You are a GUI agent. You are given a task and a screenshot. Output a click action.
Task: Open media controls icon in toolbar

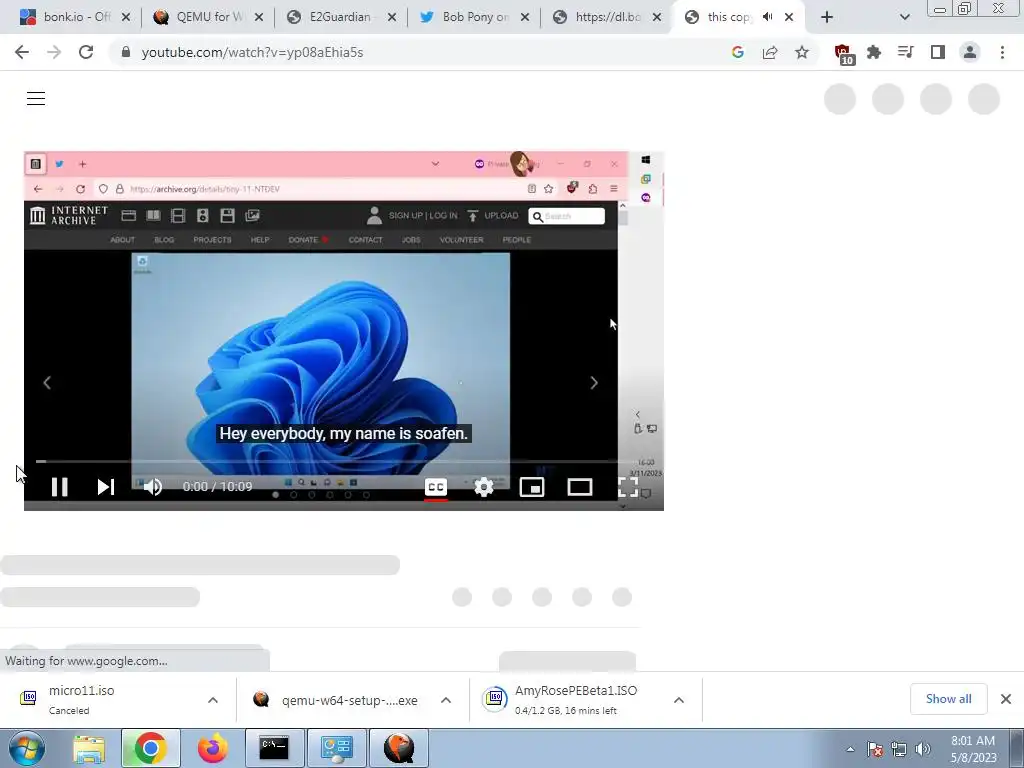[906, 52]
